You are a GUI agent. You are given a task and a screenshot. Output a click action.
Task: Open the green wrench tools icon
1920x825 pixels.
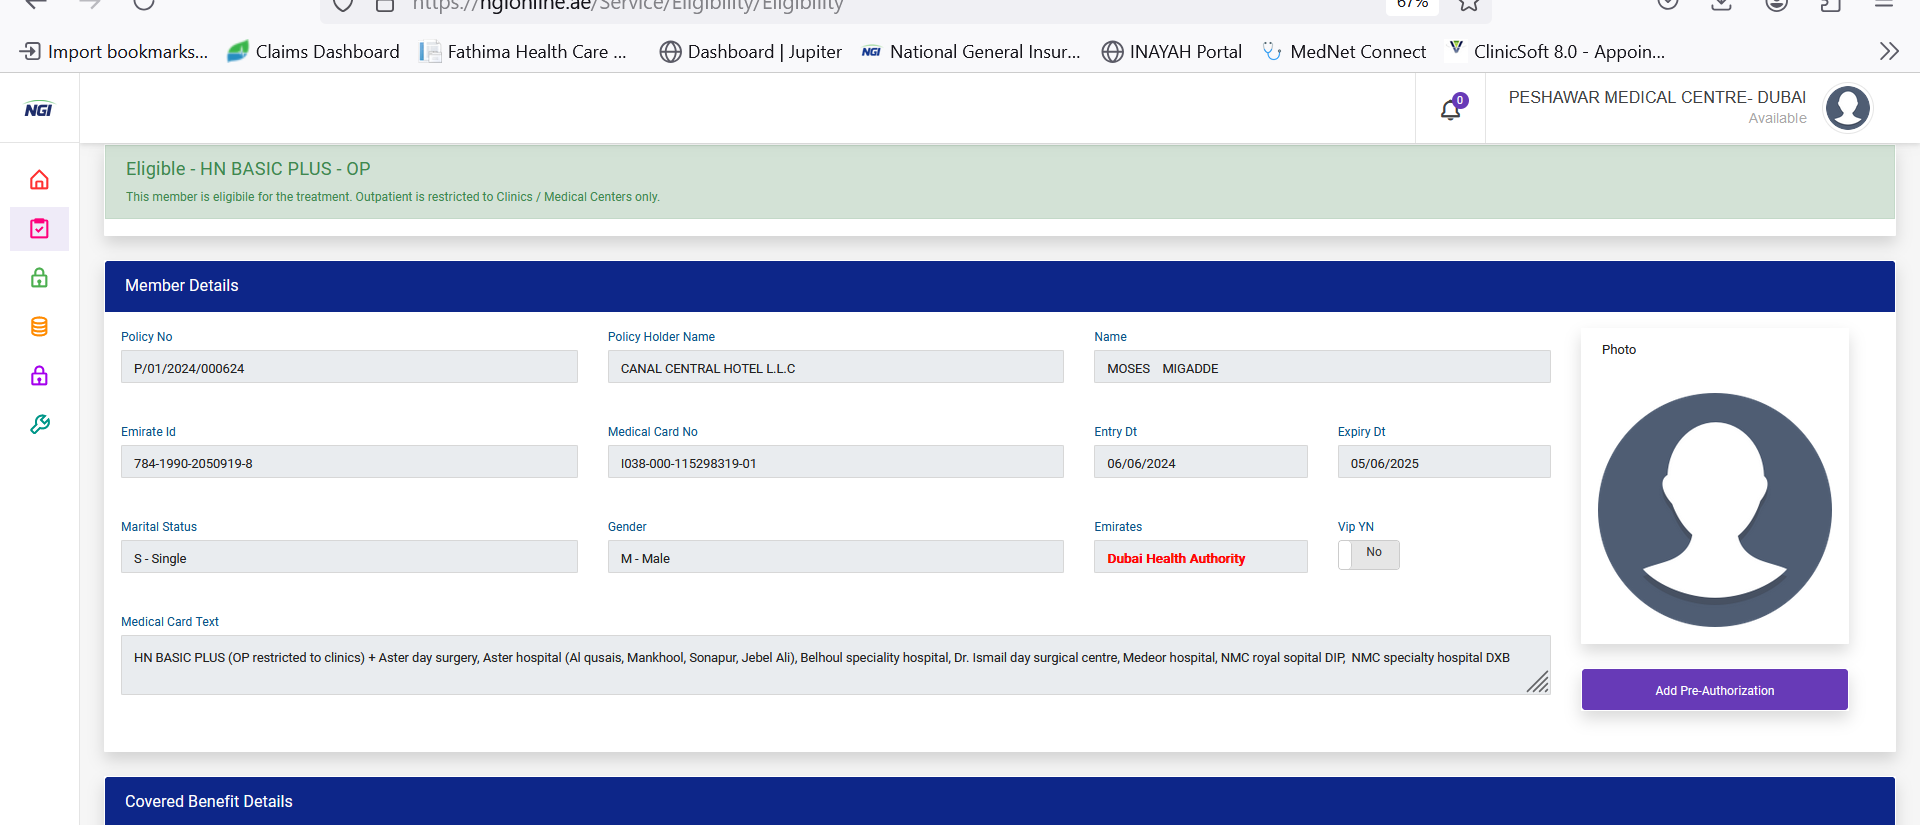(x=39, y=425)
